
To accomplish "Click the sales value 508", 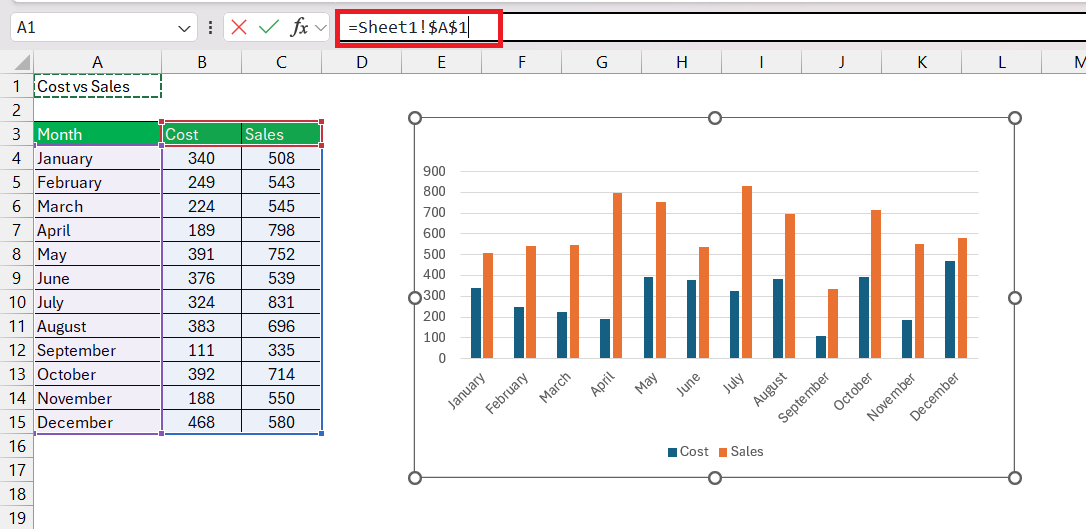I will tap(281, 158).
